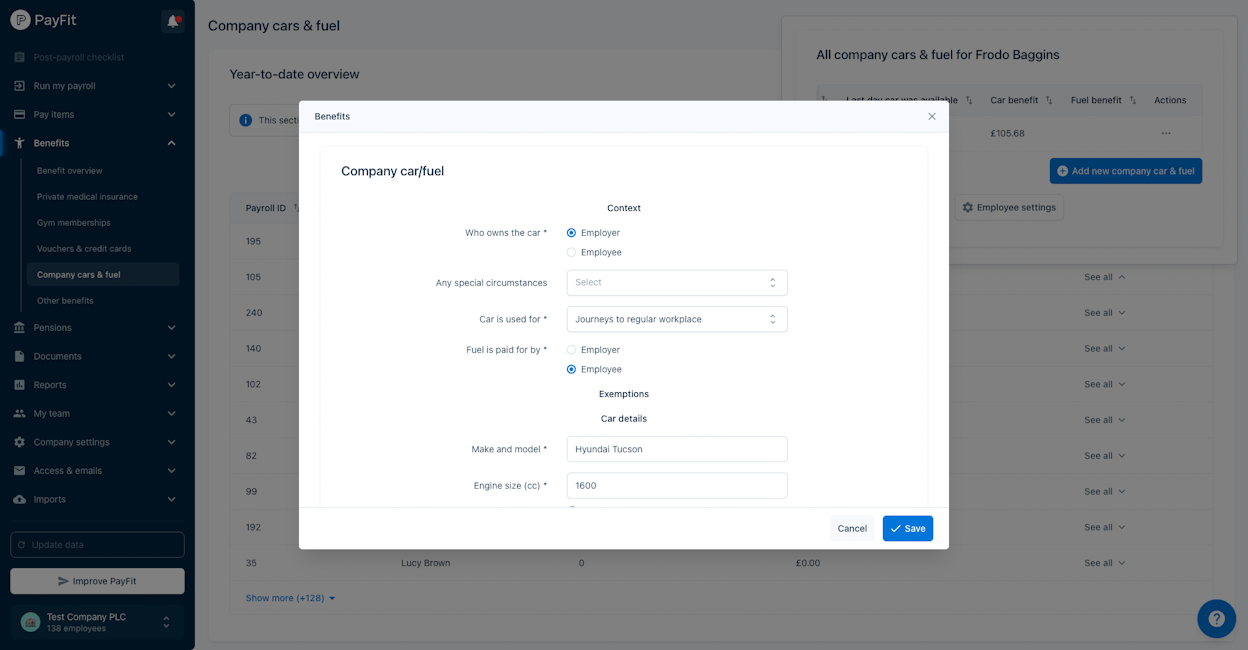
Task: Click the Update data search field
Action: (97, 545)
